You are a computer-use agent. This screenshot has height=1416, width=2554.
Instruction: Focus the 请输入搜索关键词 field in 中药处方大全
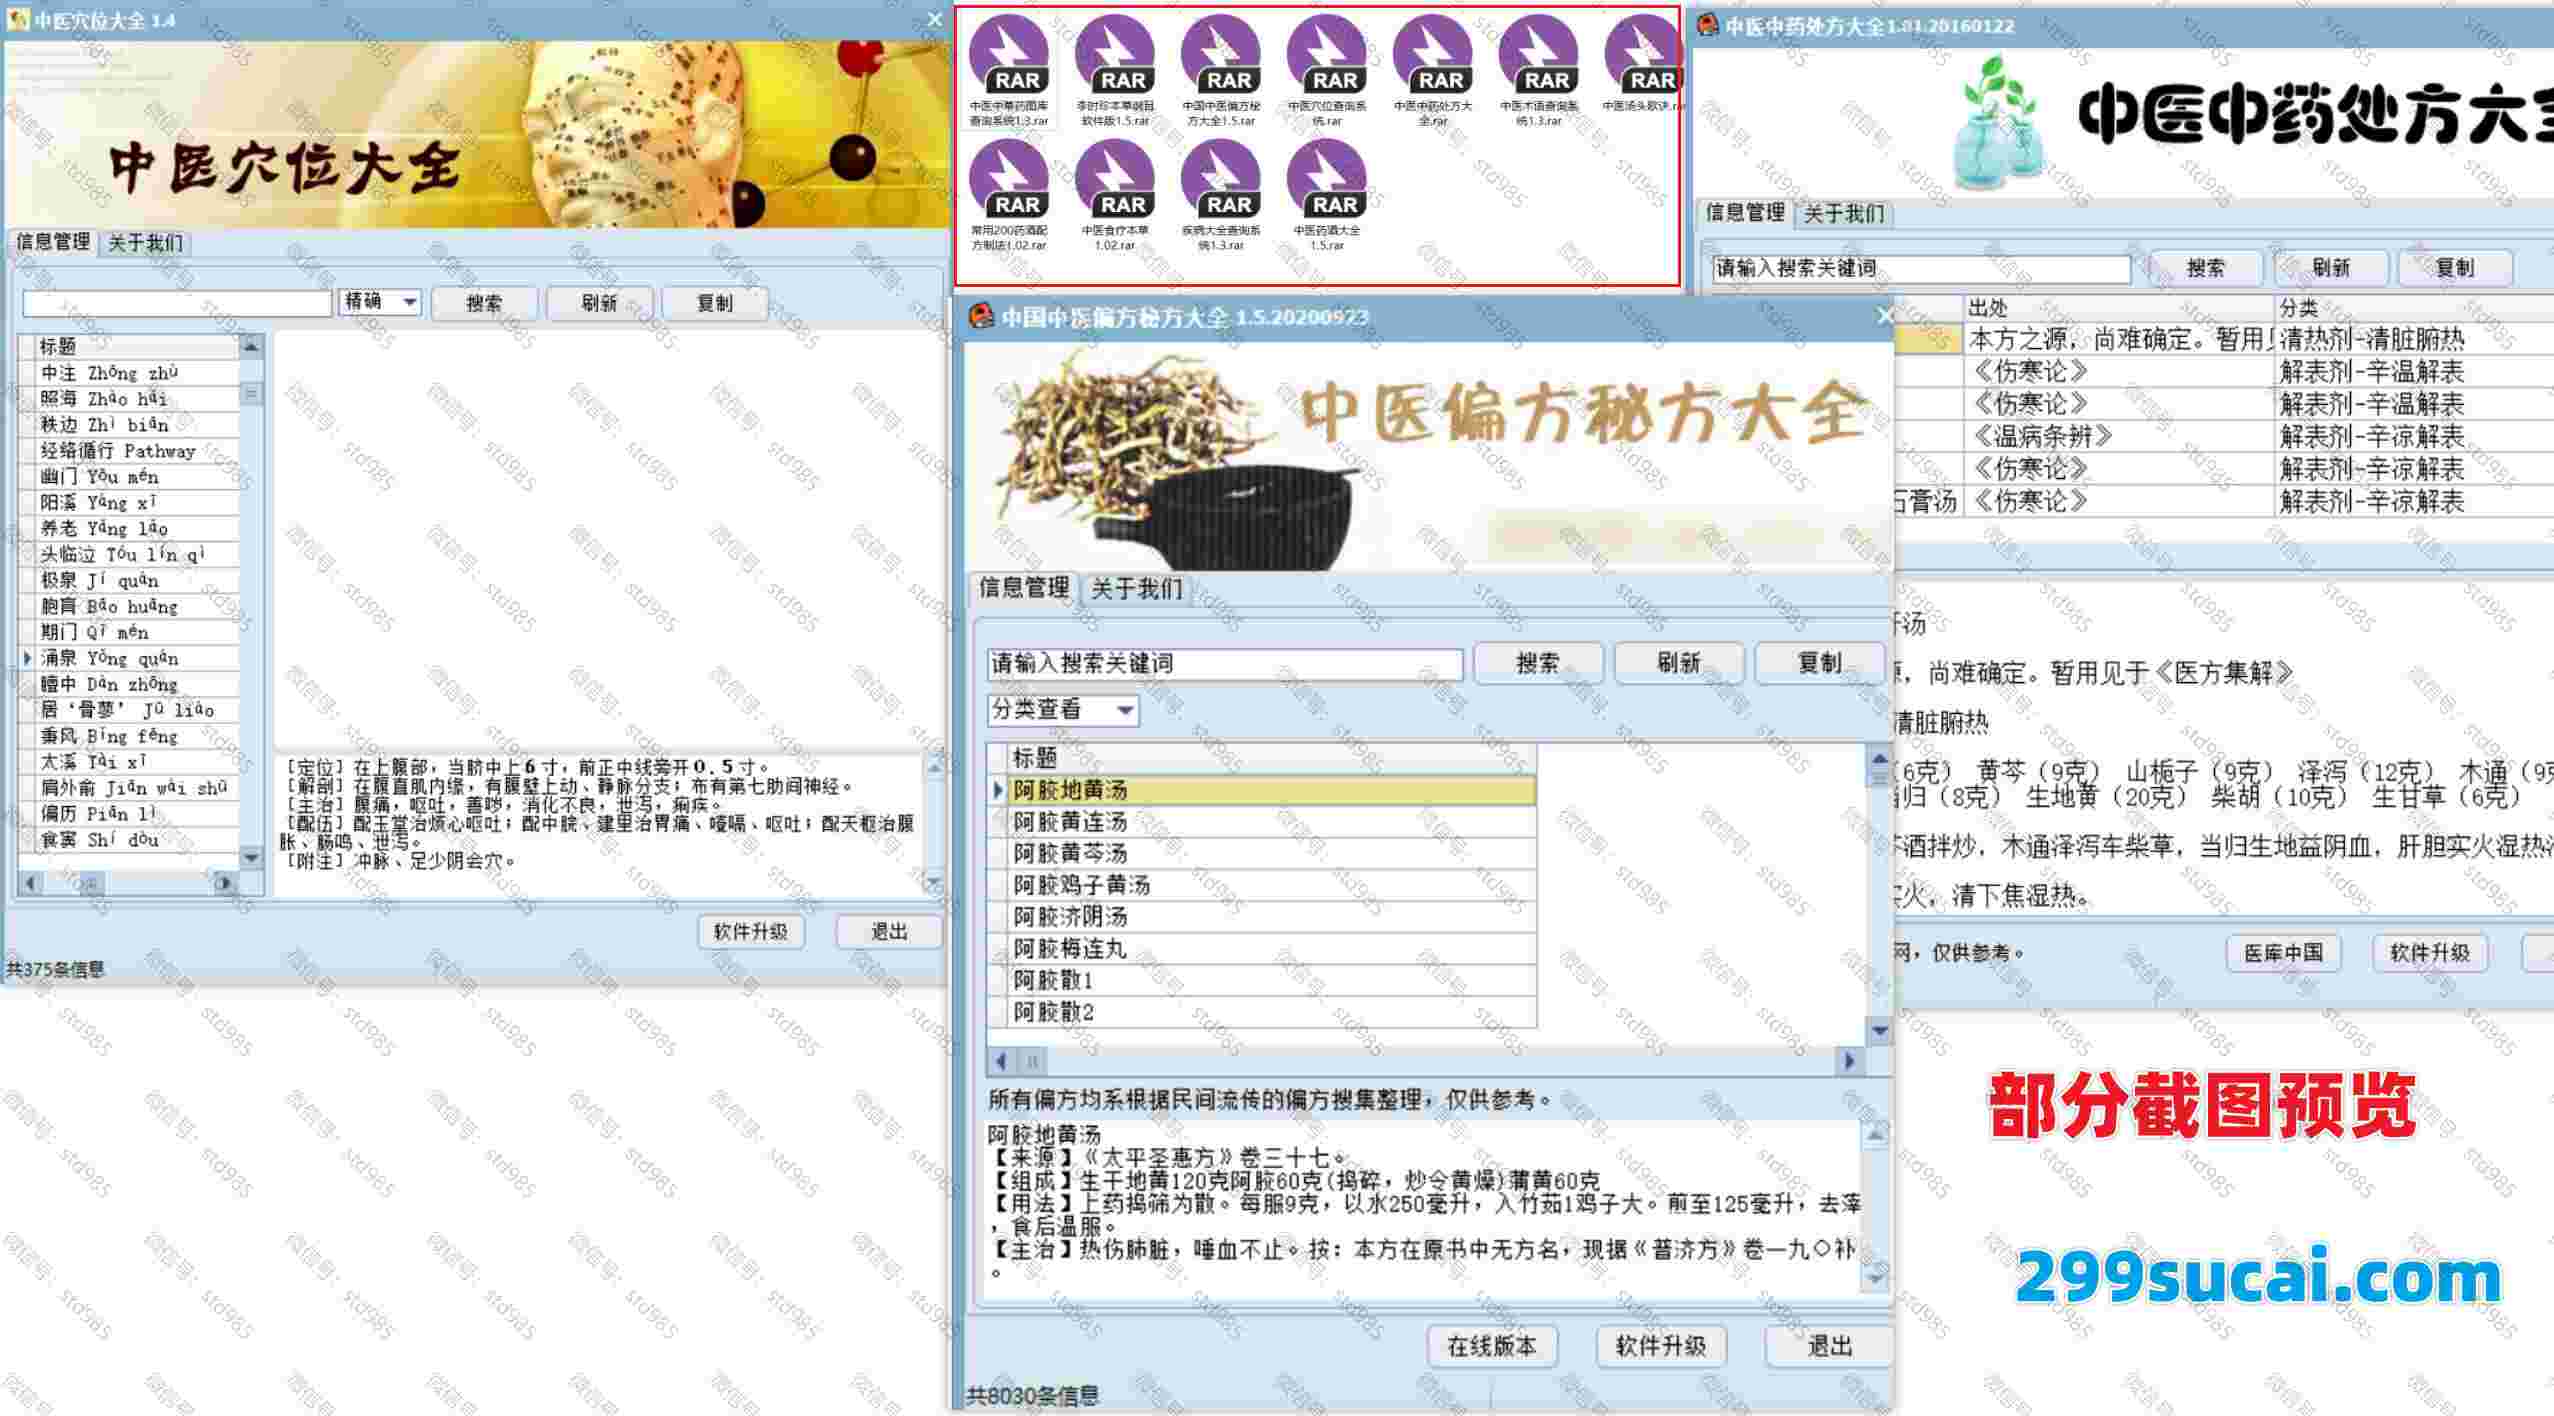[x=1921, y=268]
